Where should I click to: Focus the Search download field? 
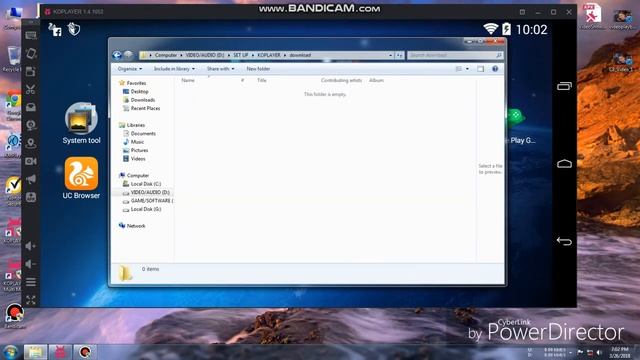[455, 55]
